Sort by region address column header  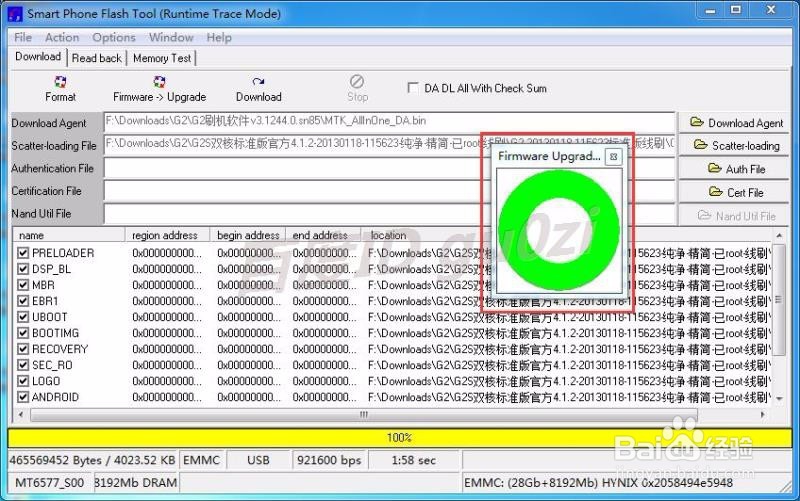pyautogui.click(x=168, y=235)
